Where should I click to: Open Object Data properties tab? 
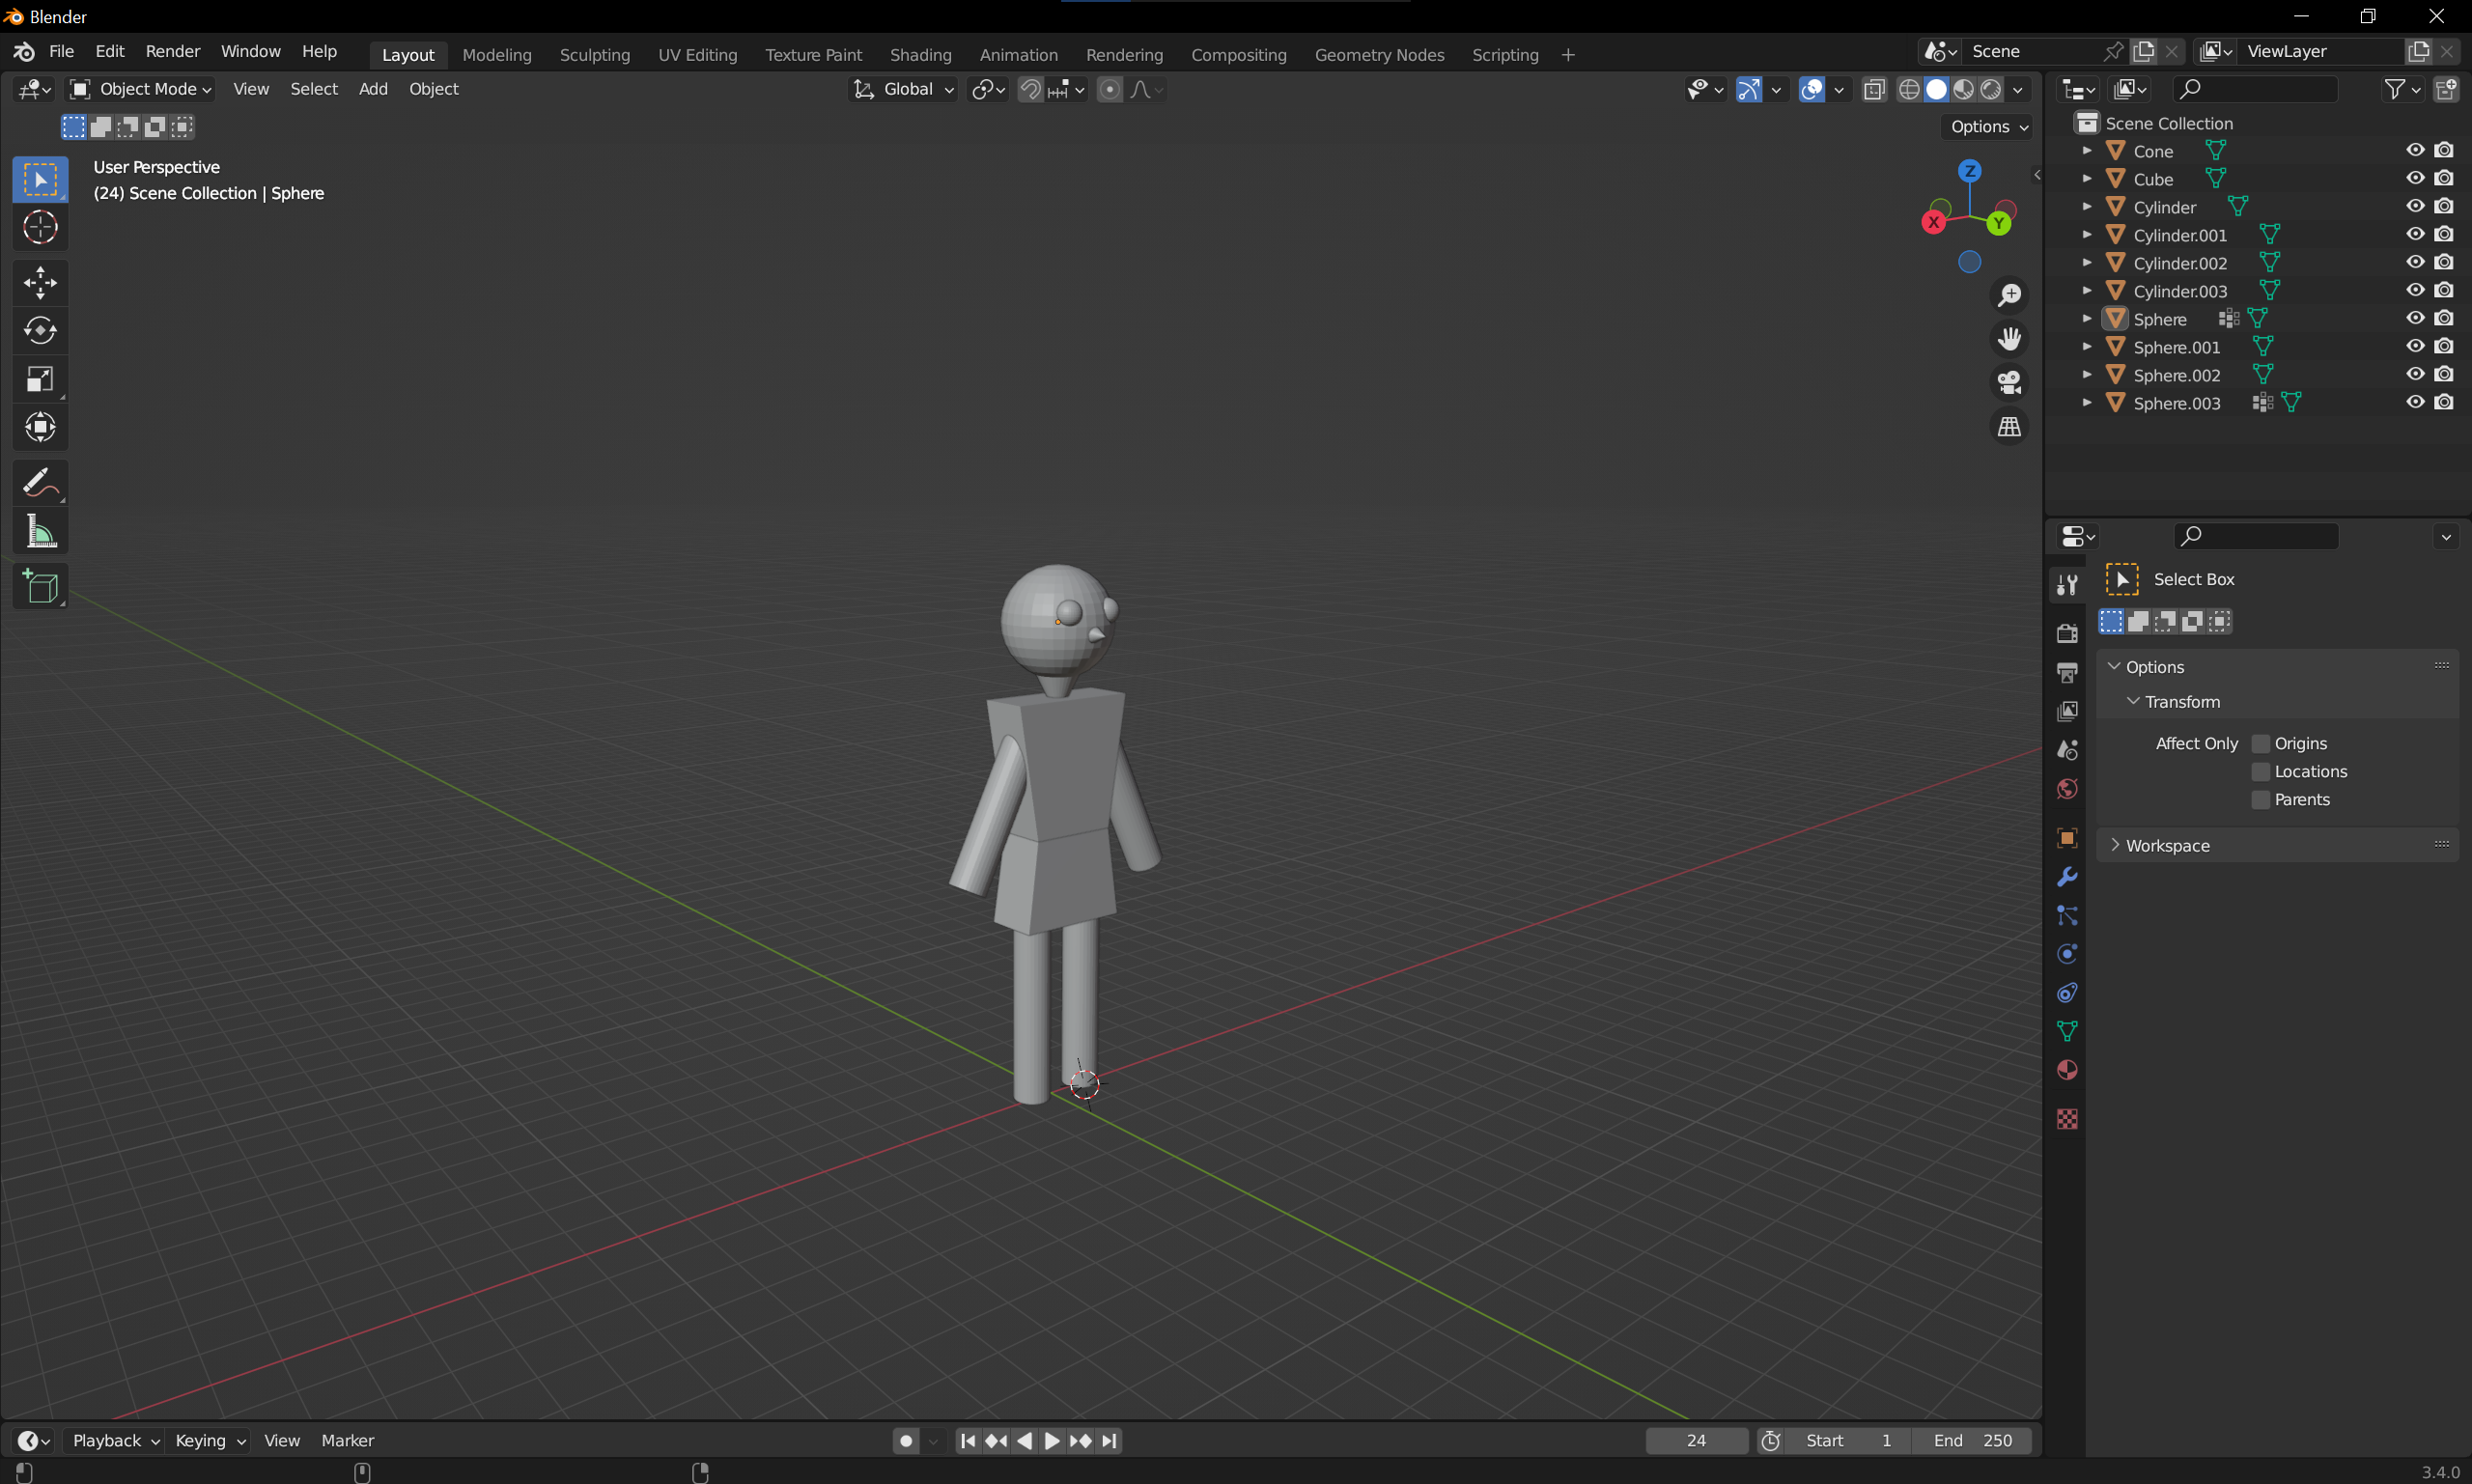click(x=2067, y=1032)
